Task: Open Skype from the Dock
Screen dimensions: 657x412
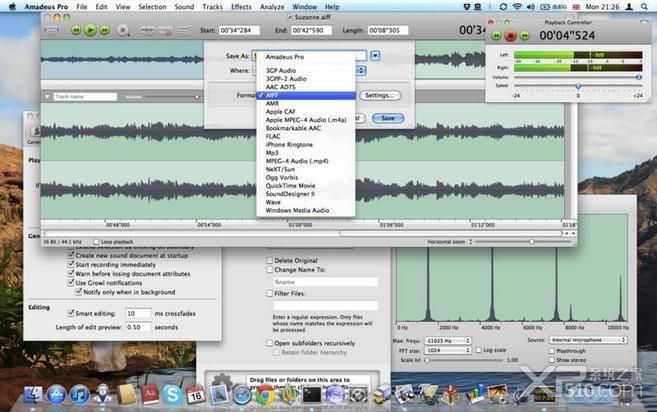Action: point(172,394)
